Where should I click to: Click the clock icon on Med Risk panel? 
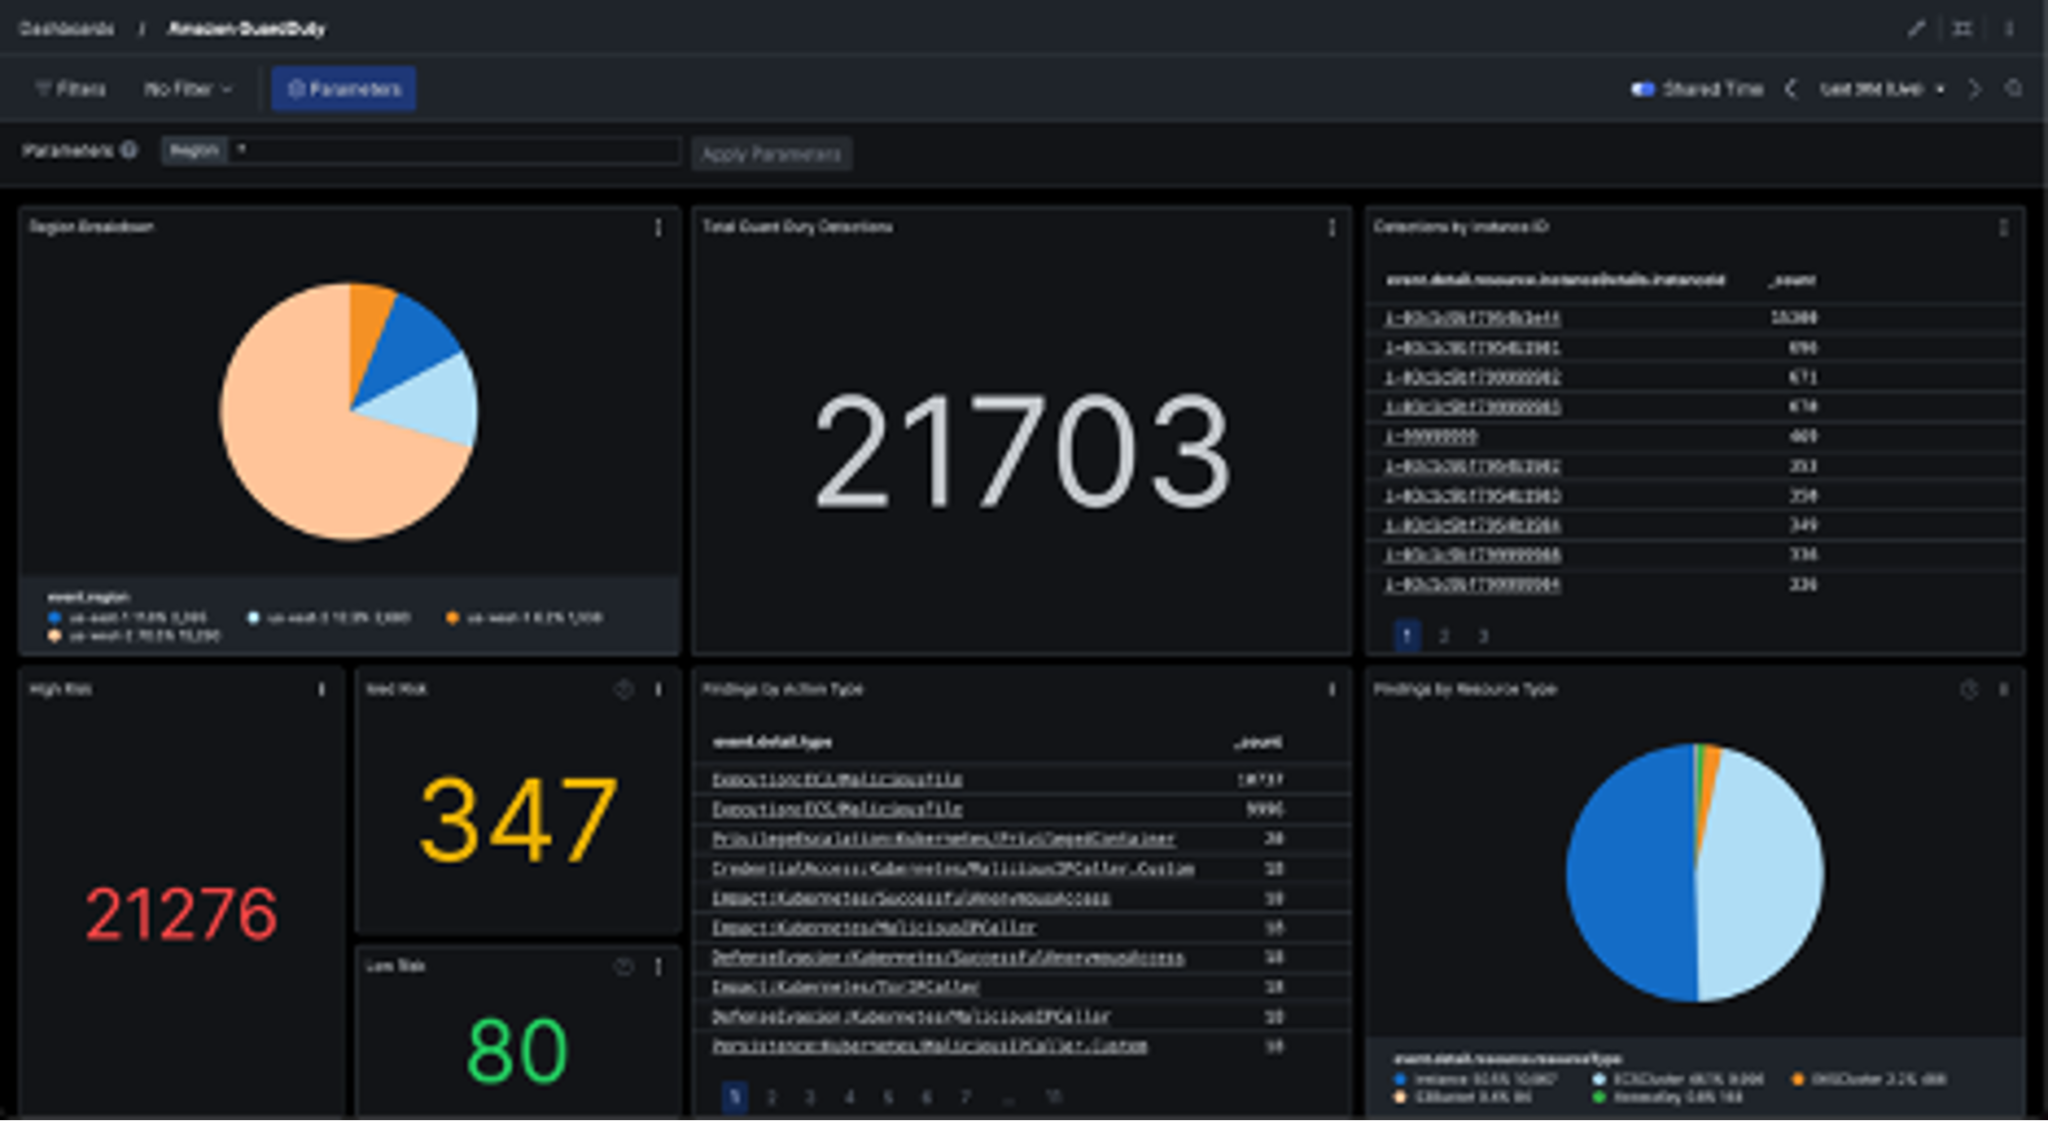[x=623, y=688]
